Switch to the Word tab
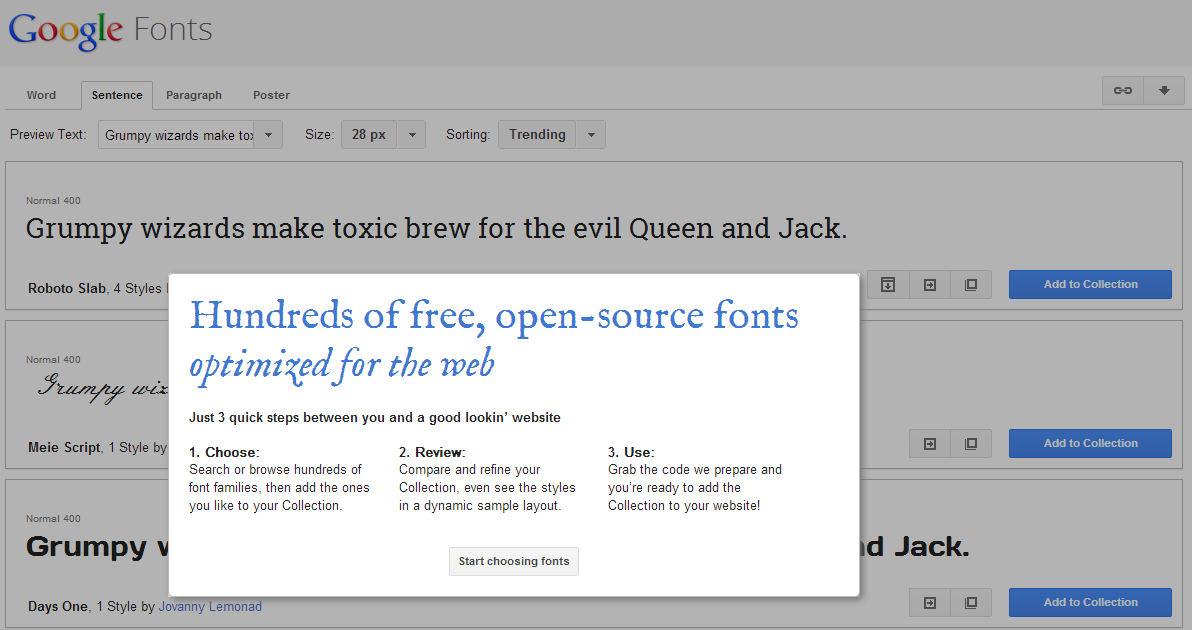The height and width of the screenshot is (630, 1192). (41, 94)
